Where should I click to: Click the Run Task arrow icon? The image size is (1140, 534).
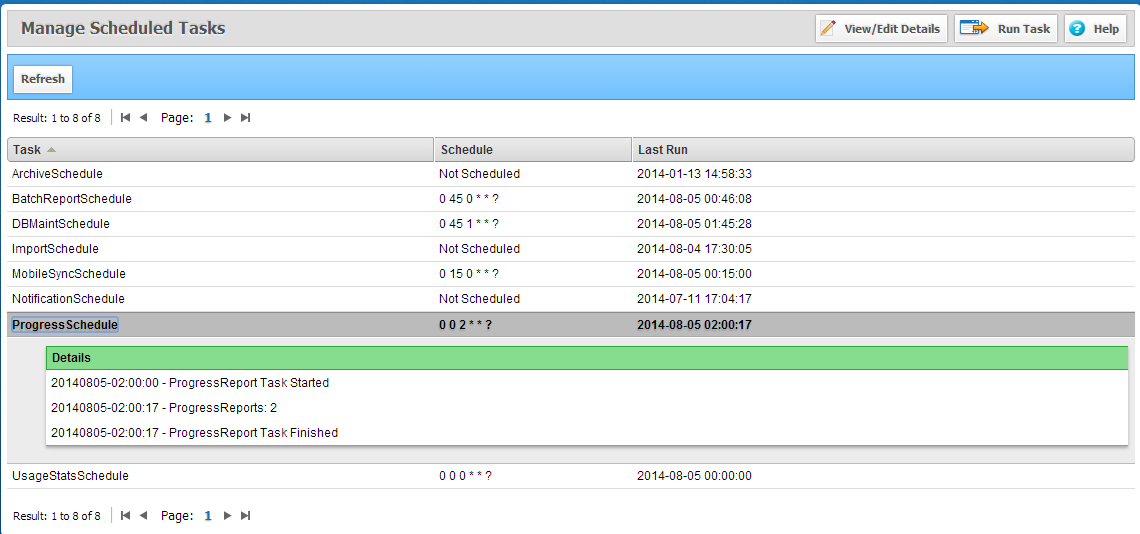974,29
